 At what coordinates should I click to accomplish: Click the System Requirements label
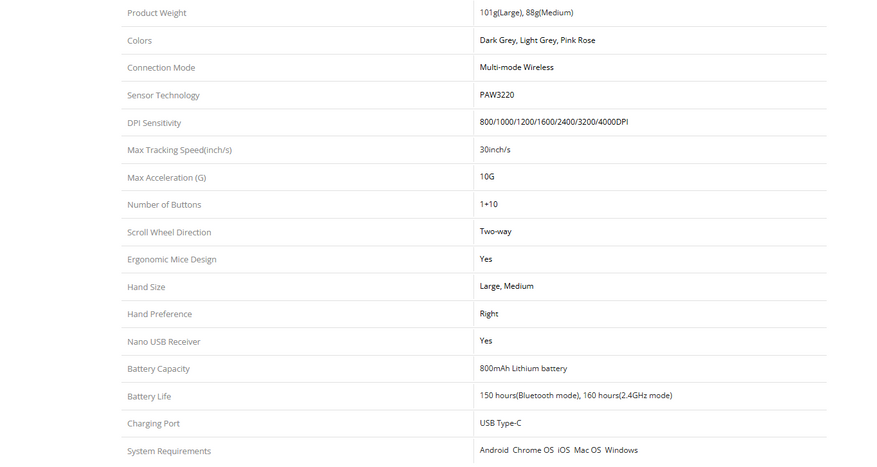(169, 451)
